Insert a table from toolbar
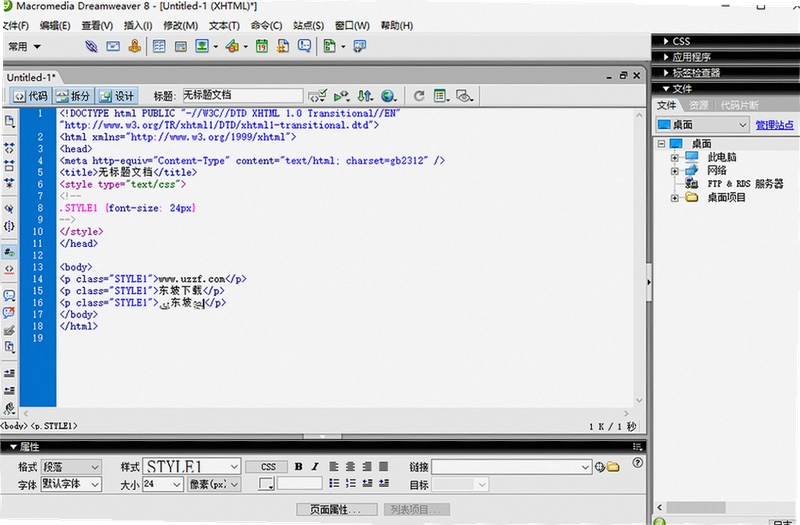 pos(159,46)
